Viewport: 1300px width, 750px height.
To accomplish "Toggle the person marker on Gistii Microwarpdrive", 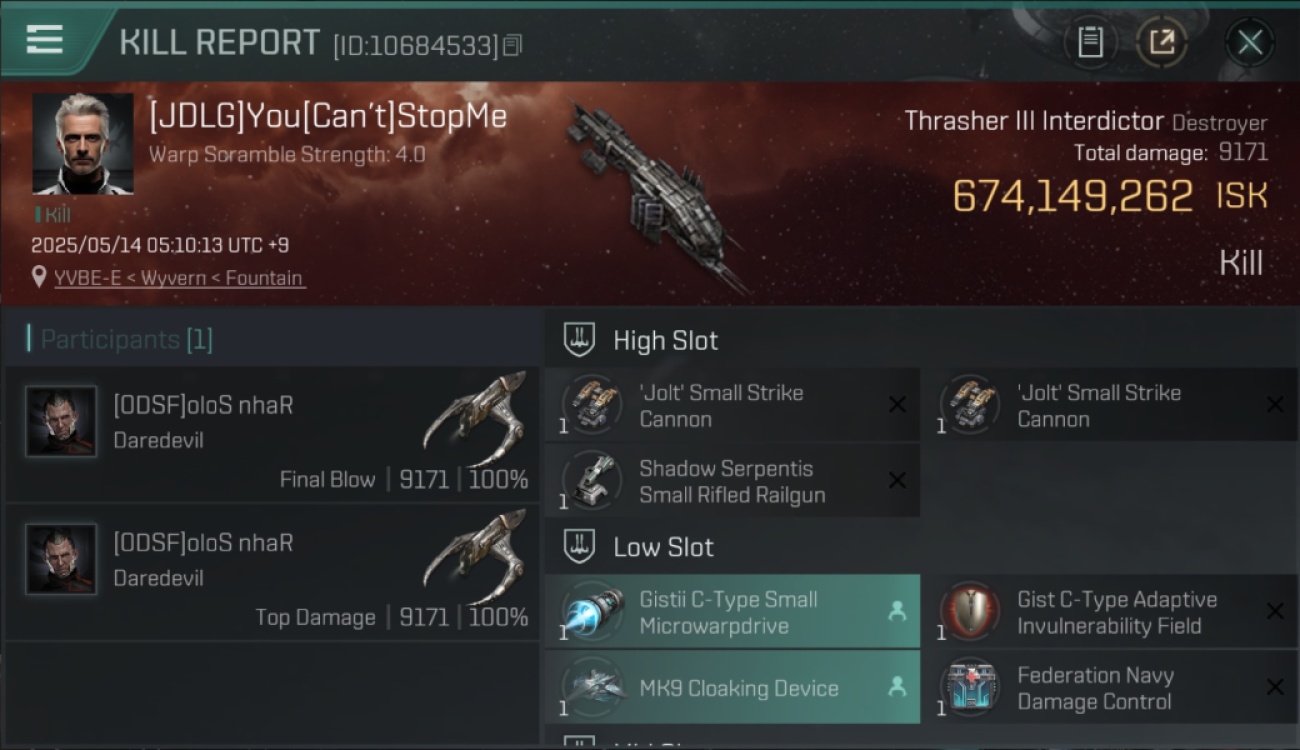I will (x=897, y=611).
